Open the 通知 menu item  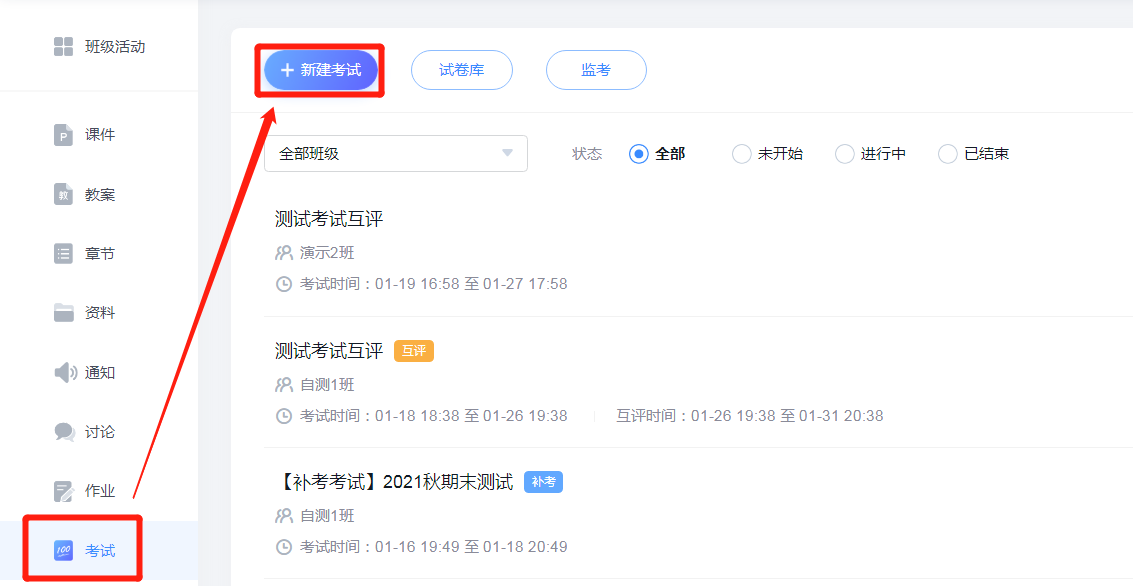(99, 373)
